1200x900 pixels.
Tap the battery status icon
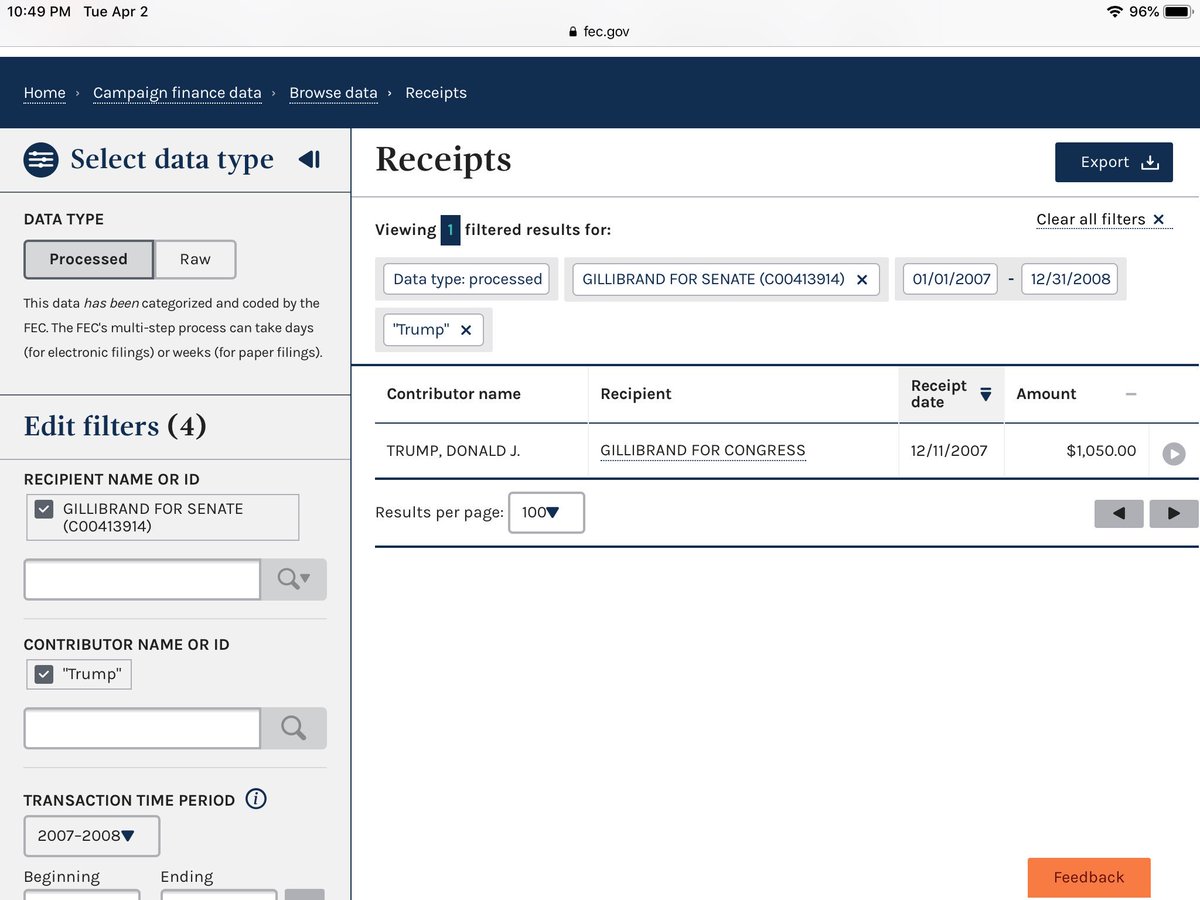click(x=1176, y=12)
